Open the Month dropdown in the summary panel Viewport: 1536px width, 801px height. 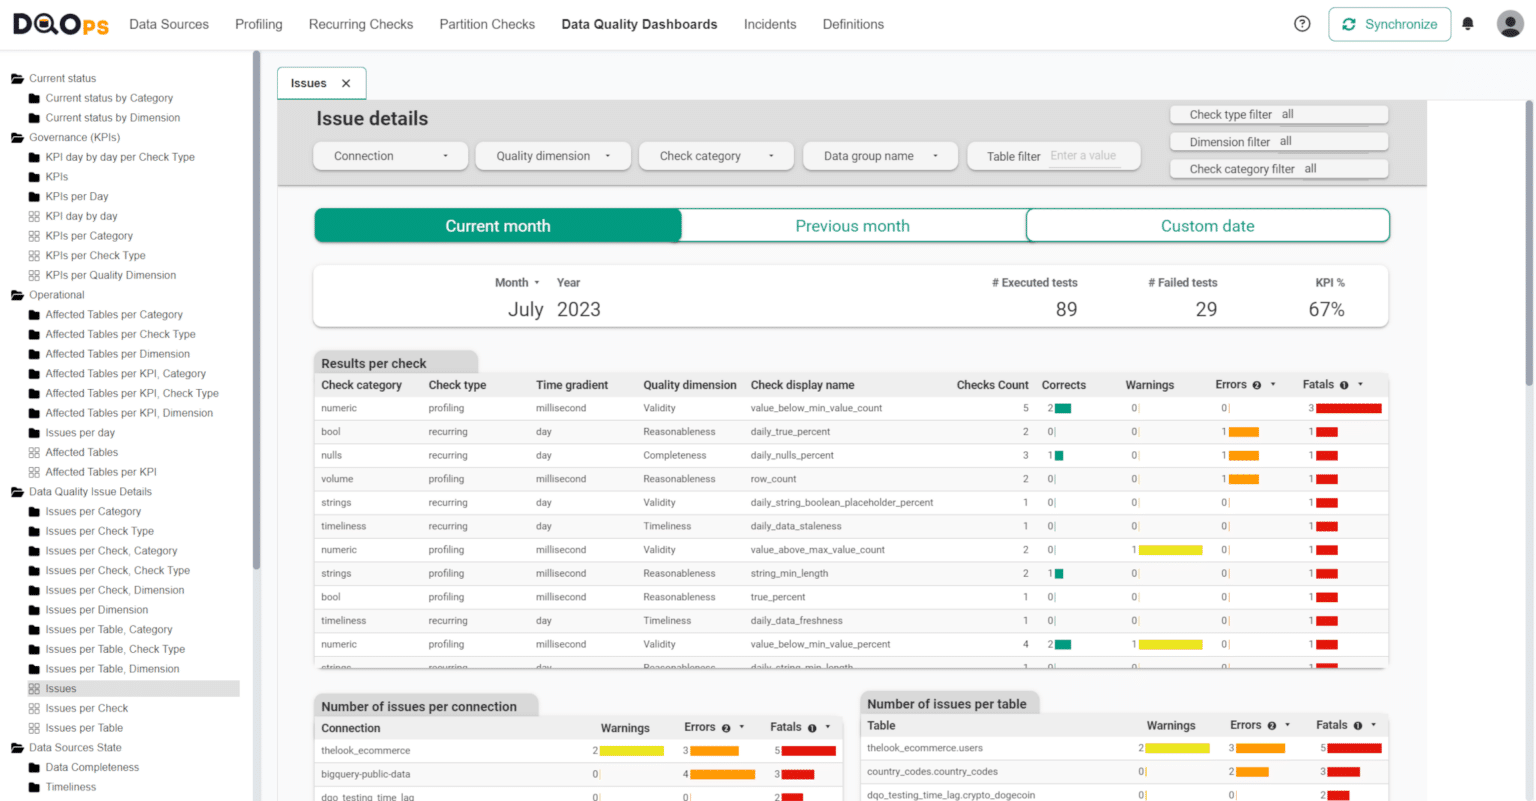[x=518, y=282]
